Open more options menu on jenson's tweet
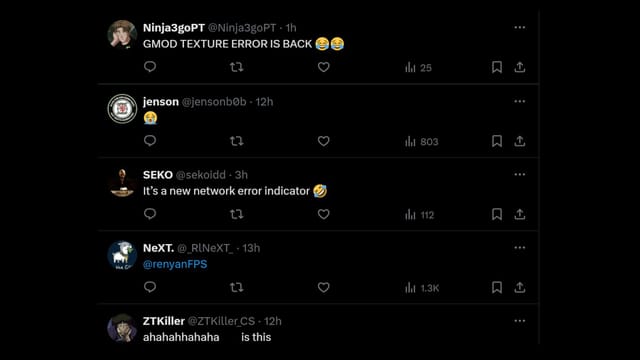 [520, 101]
